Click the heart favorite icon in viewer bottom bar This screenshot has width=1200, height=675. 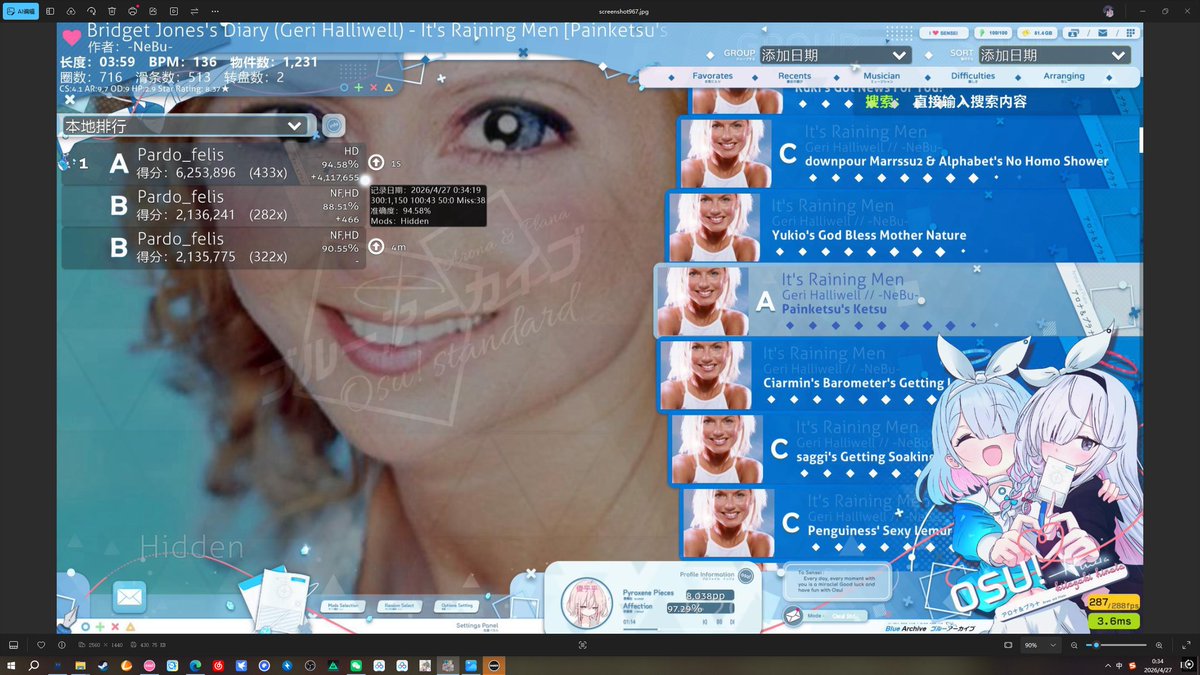pyautogui.click(x=41, y=645)
